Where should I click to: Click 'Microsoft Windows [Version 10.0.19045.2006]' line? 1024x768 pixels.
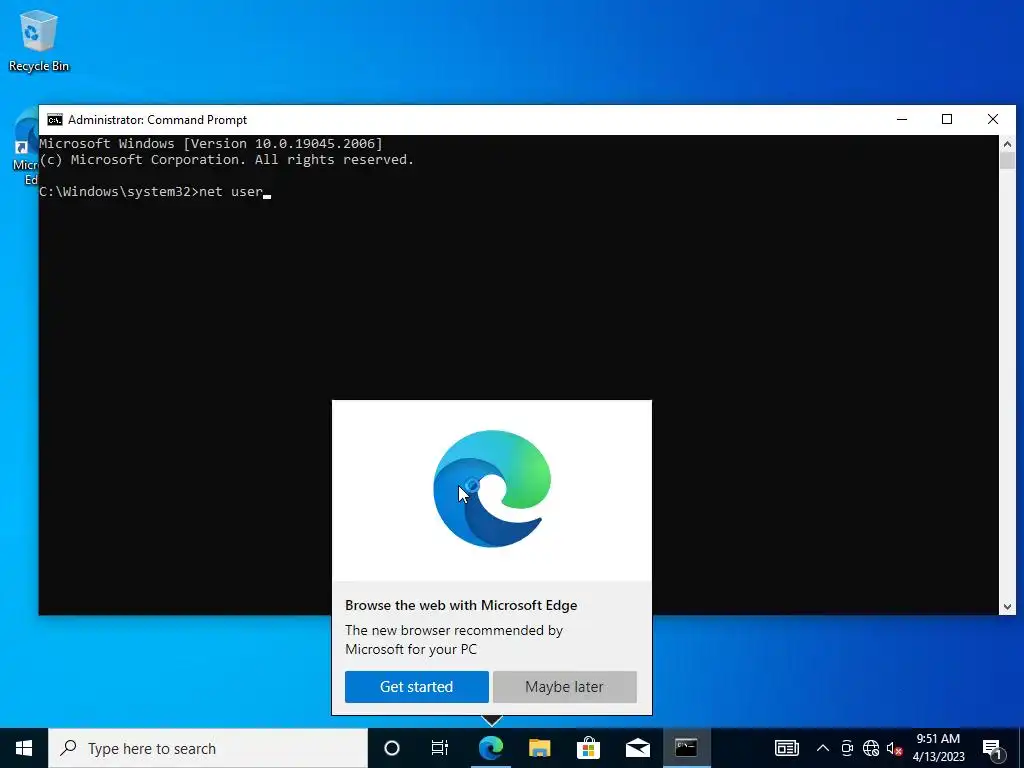tap(211, 144)
